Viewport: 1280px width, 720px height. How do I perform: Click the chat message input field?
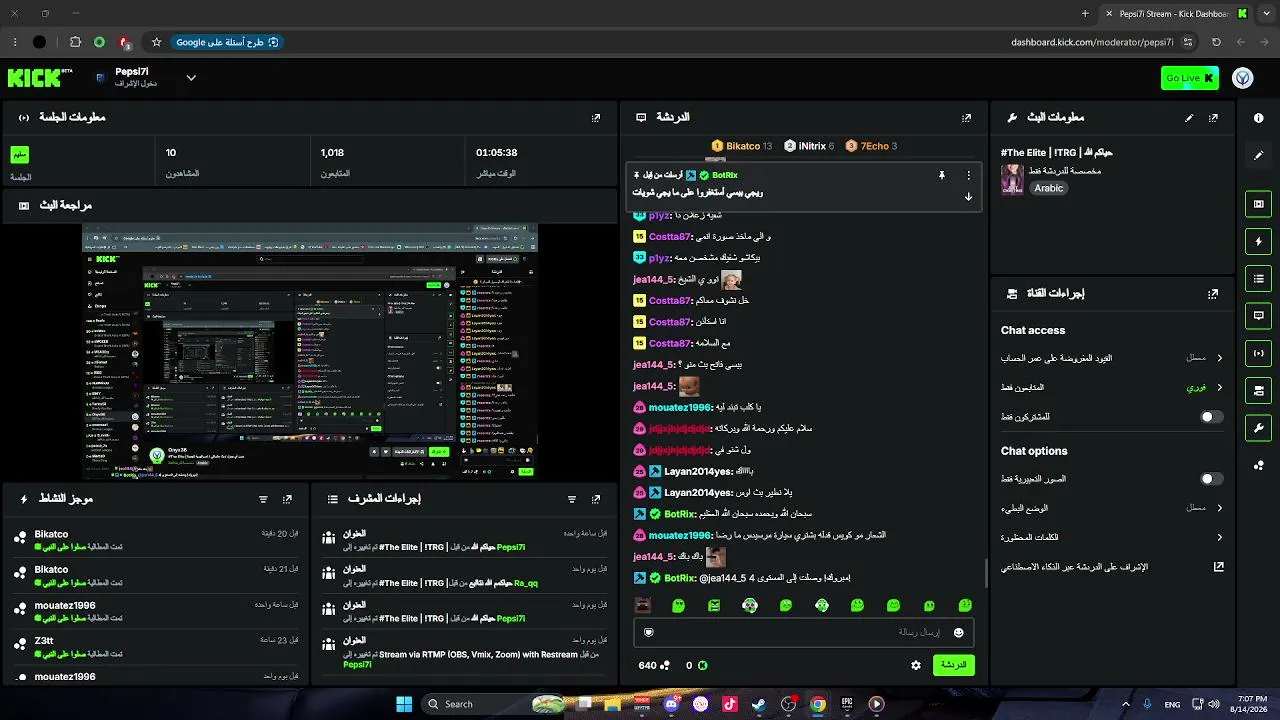[803, 633]
